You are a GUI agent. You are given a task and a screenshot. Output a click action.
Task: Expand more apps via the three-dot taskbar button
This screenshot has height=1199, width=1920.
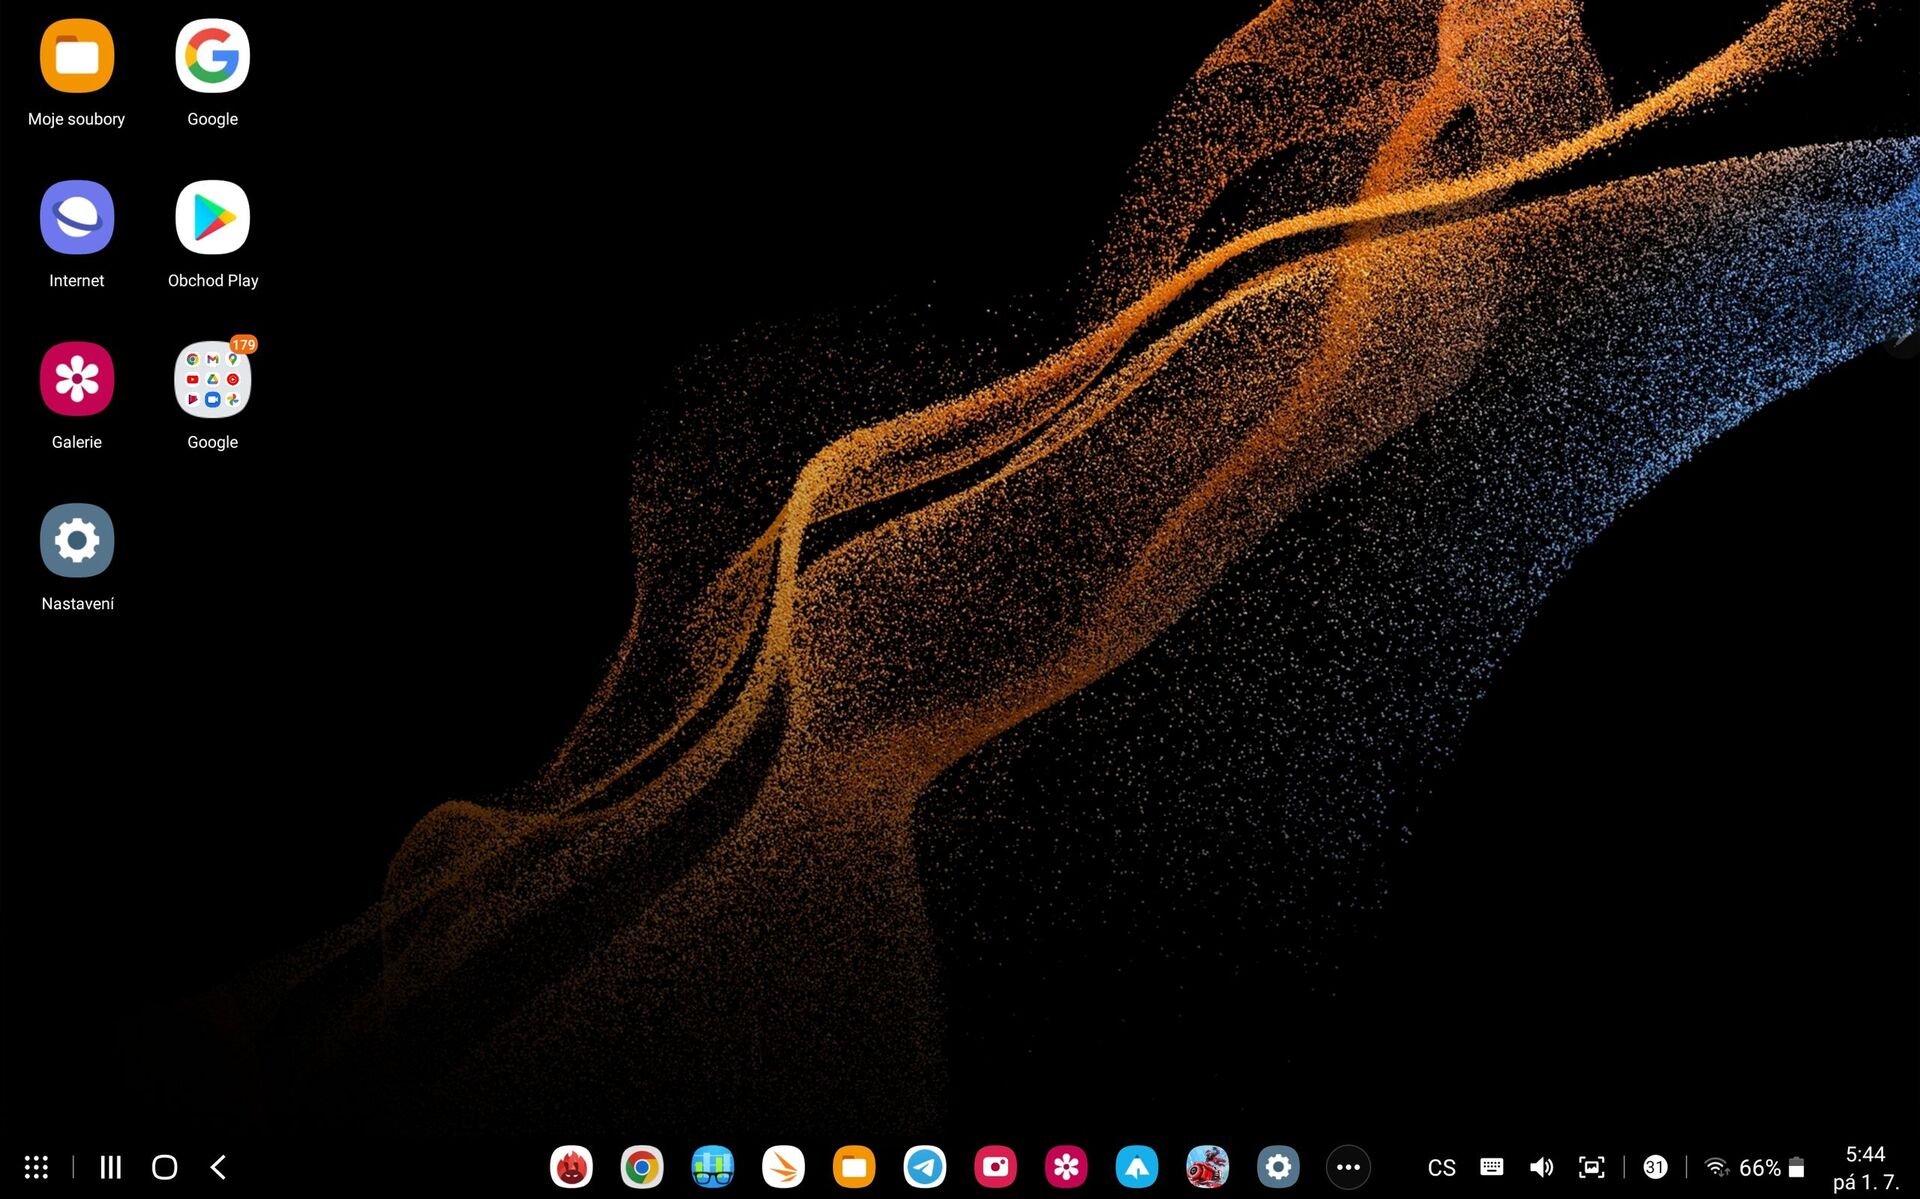click(x=1348, y=1166)
